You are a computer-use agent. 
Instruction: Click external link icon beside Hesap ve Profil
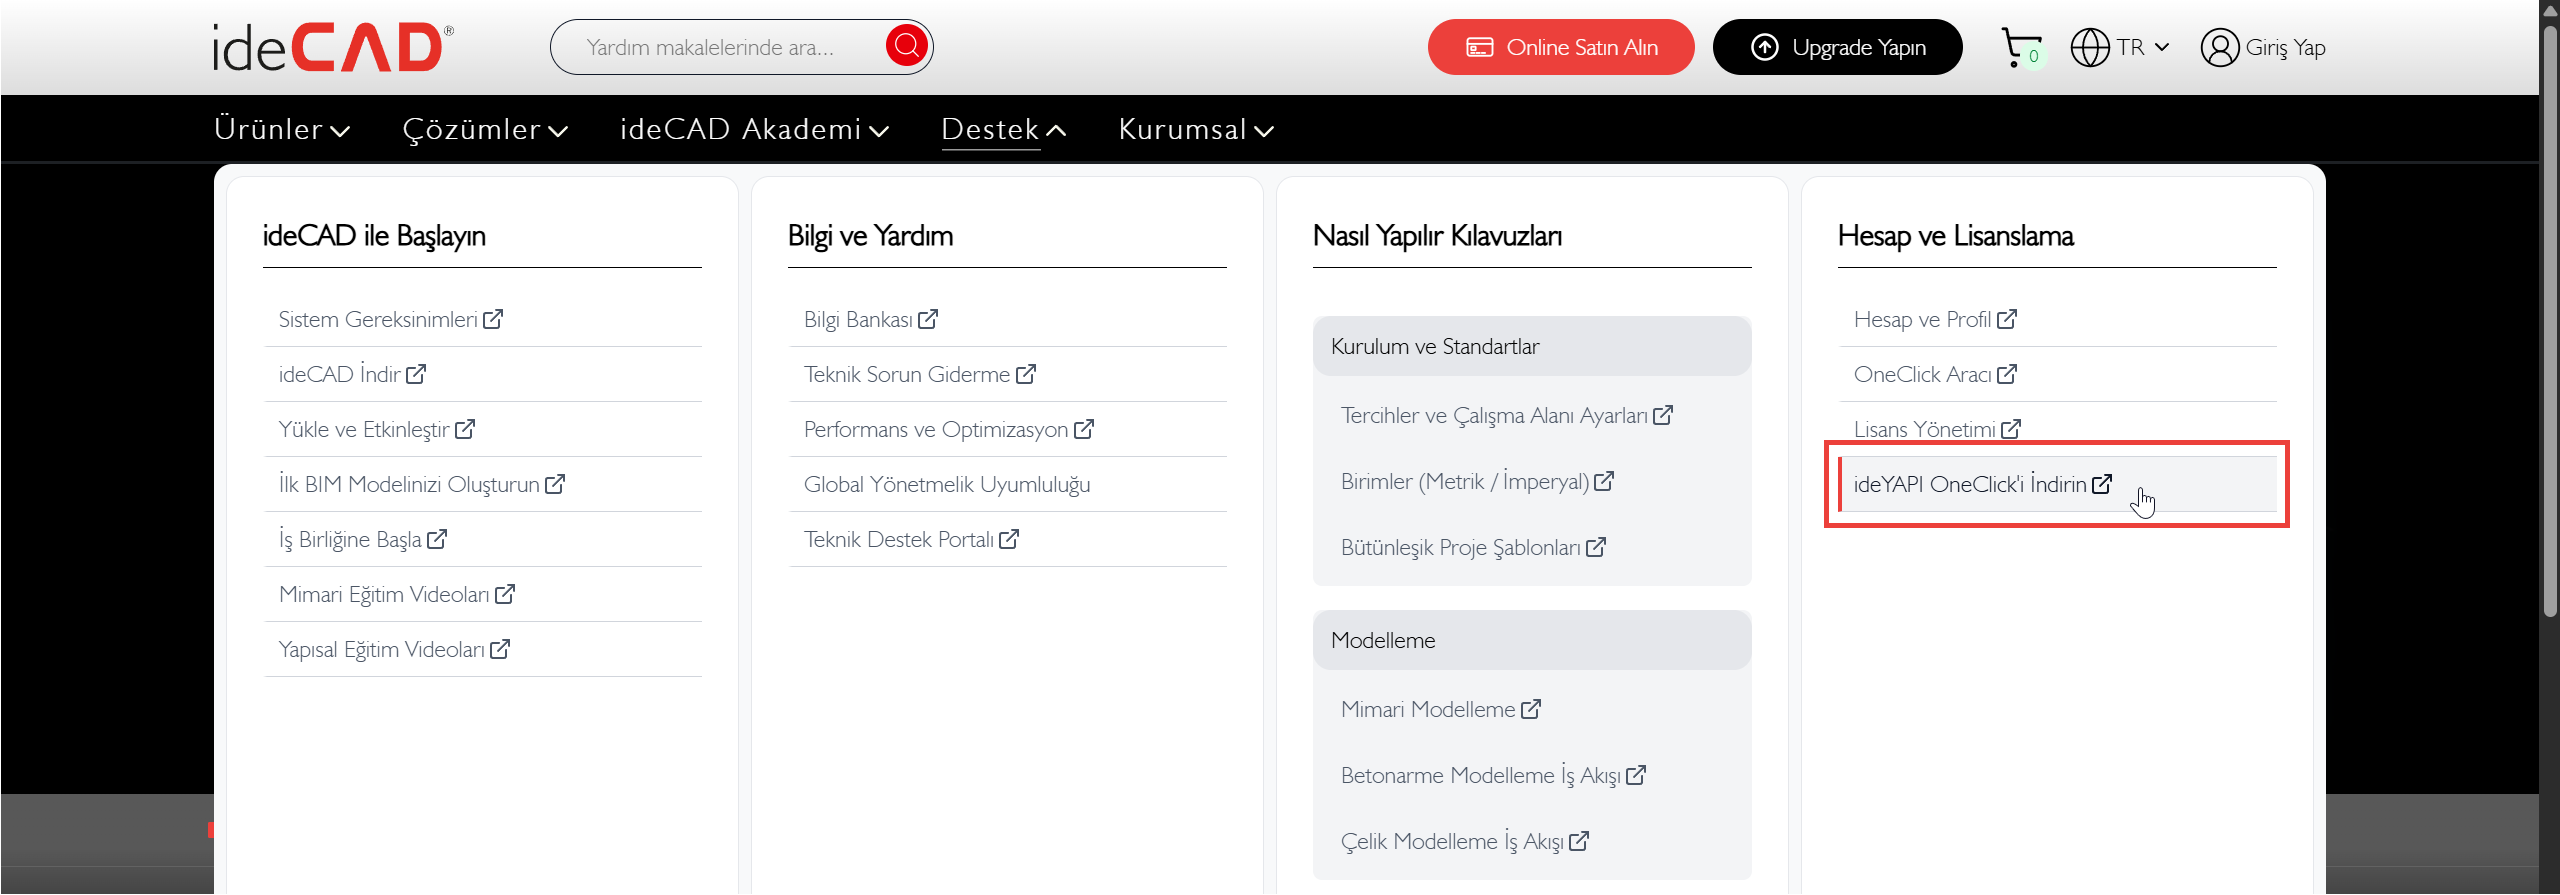pyautogui.click(x=2007, y=319)
